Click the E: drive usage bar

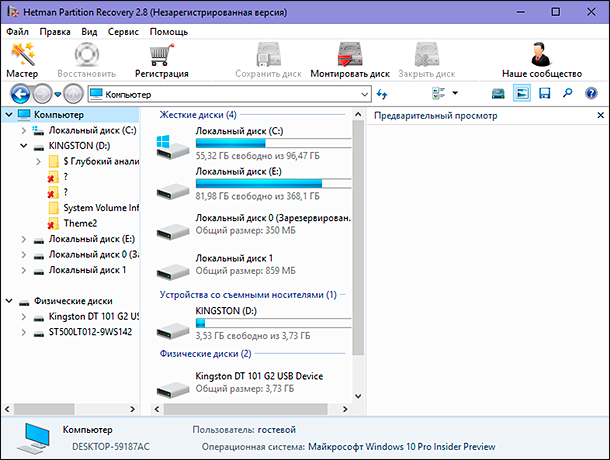(x=273, y=184)
